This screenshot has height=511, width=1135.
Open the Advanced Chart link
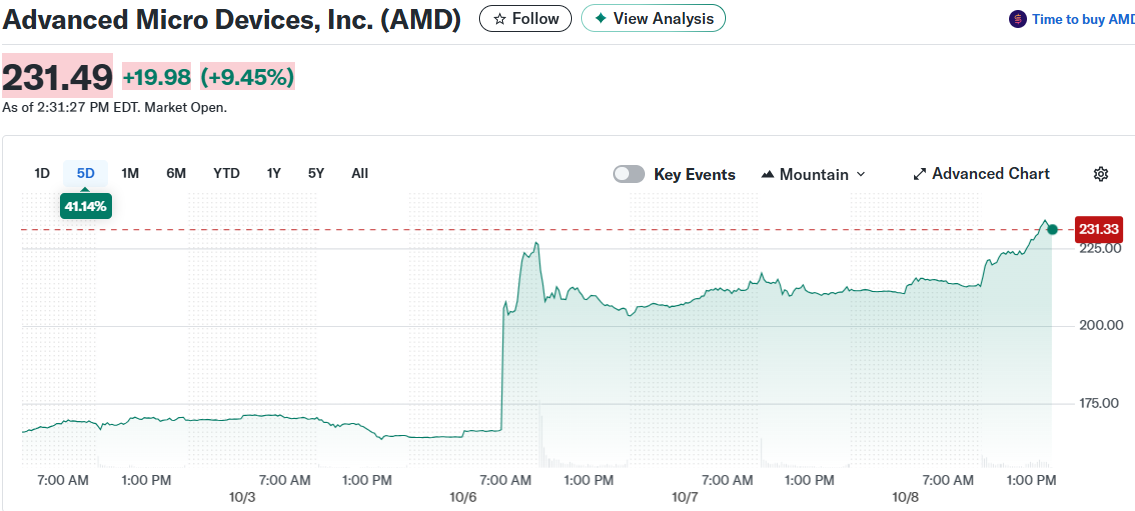[x=990, y=174]
